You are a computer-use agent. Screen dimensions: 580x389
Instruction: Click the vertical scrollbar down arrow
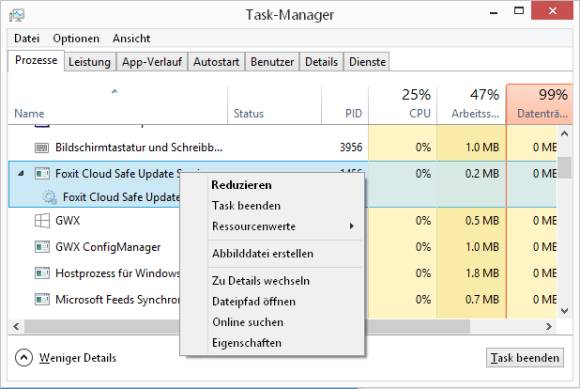pos(565,311)
